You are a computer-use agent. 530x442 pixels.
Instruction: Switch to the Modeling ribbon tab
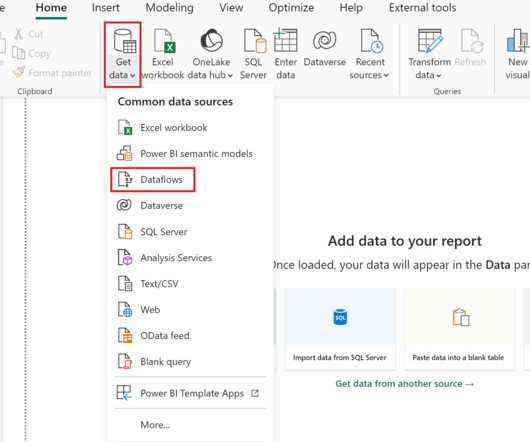point(169,7)
